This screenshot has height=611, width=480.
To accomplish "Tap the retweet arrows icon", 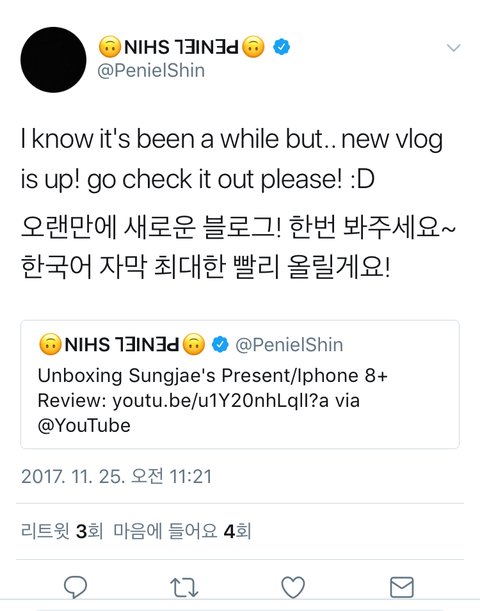I will pyautogui.click(x=184, y=588).
